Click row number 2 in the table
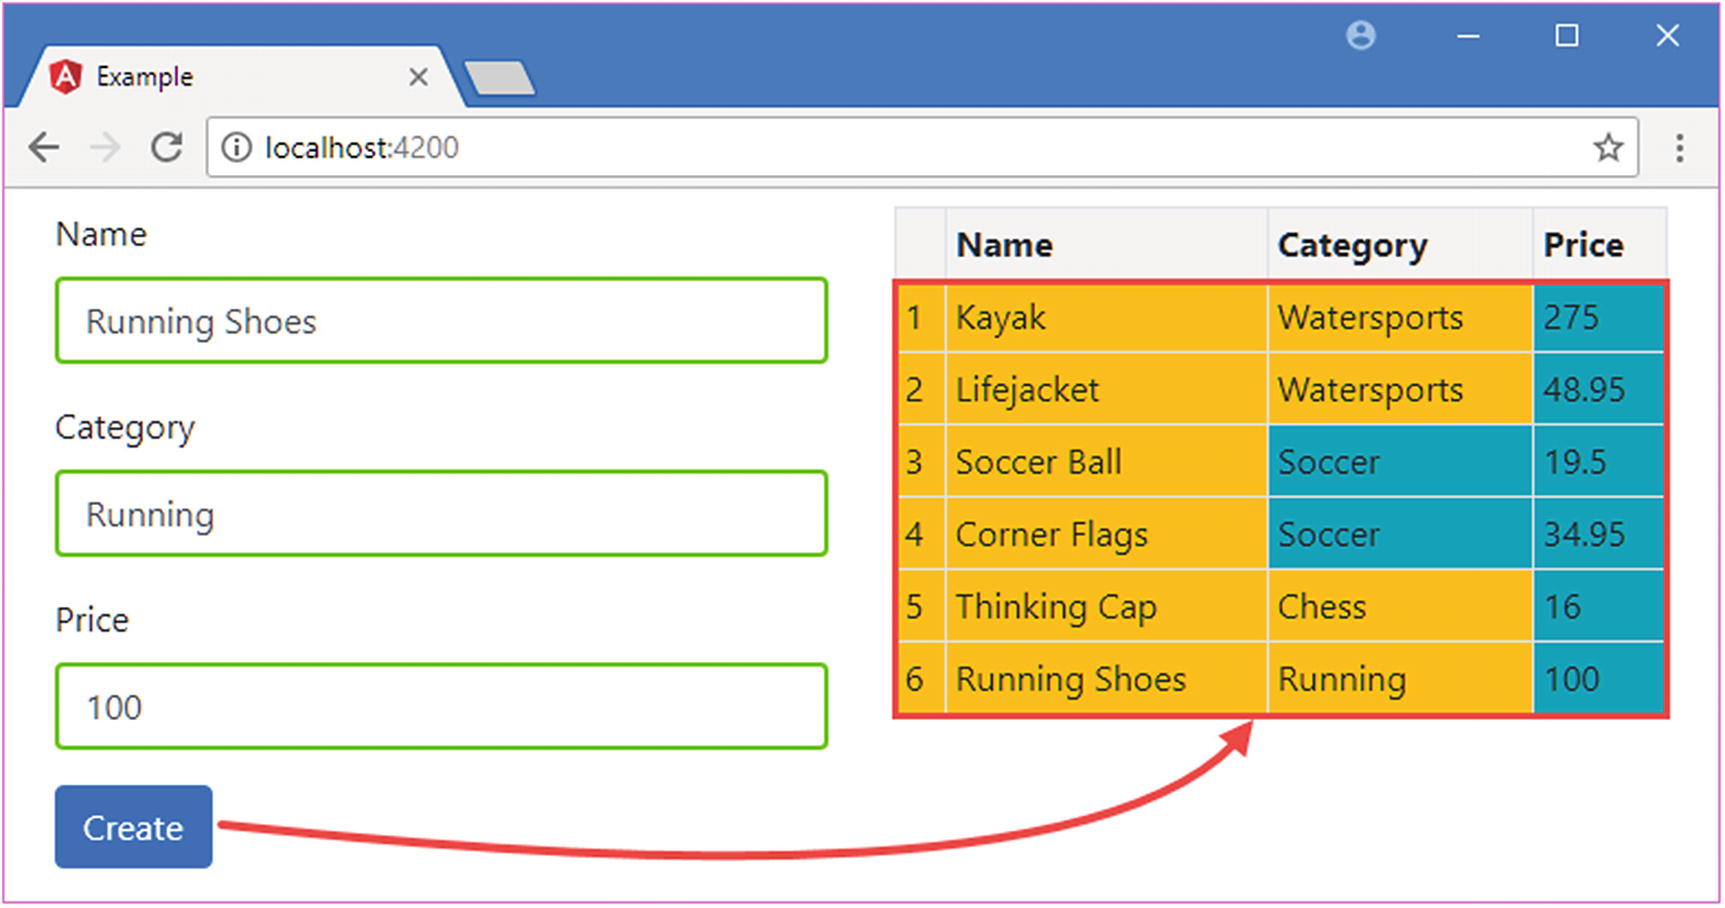Viewport: 1725px width, 908px height. click(x=921, y=389)
